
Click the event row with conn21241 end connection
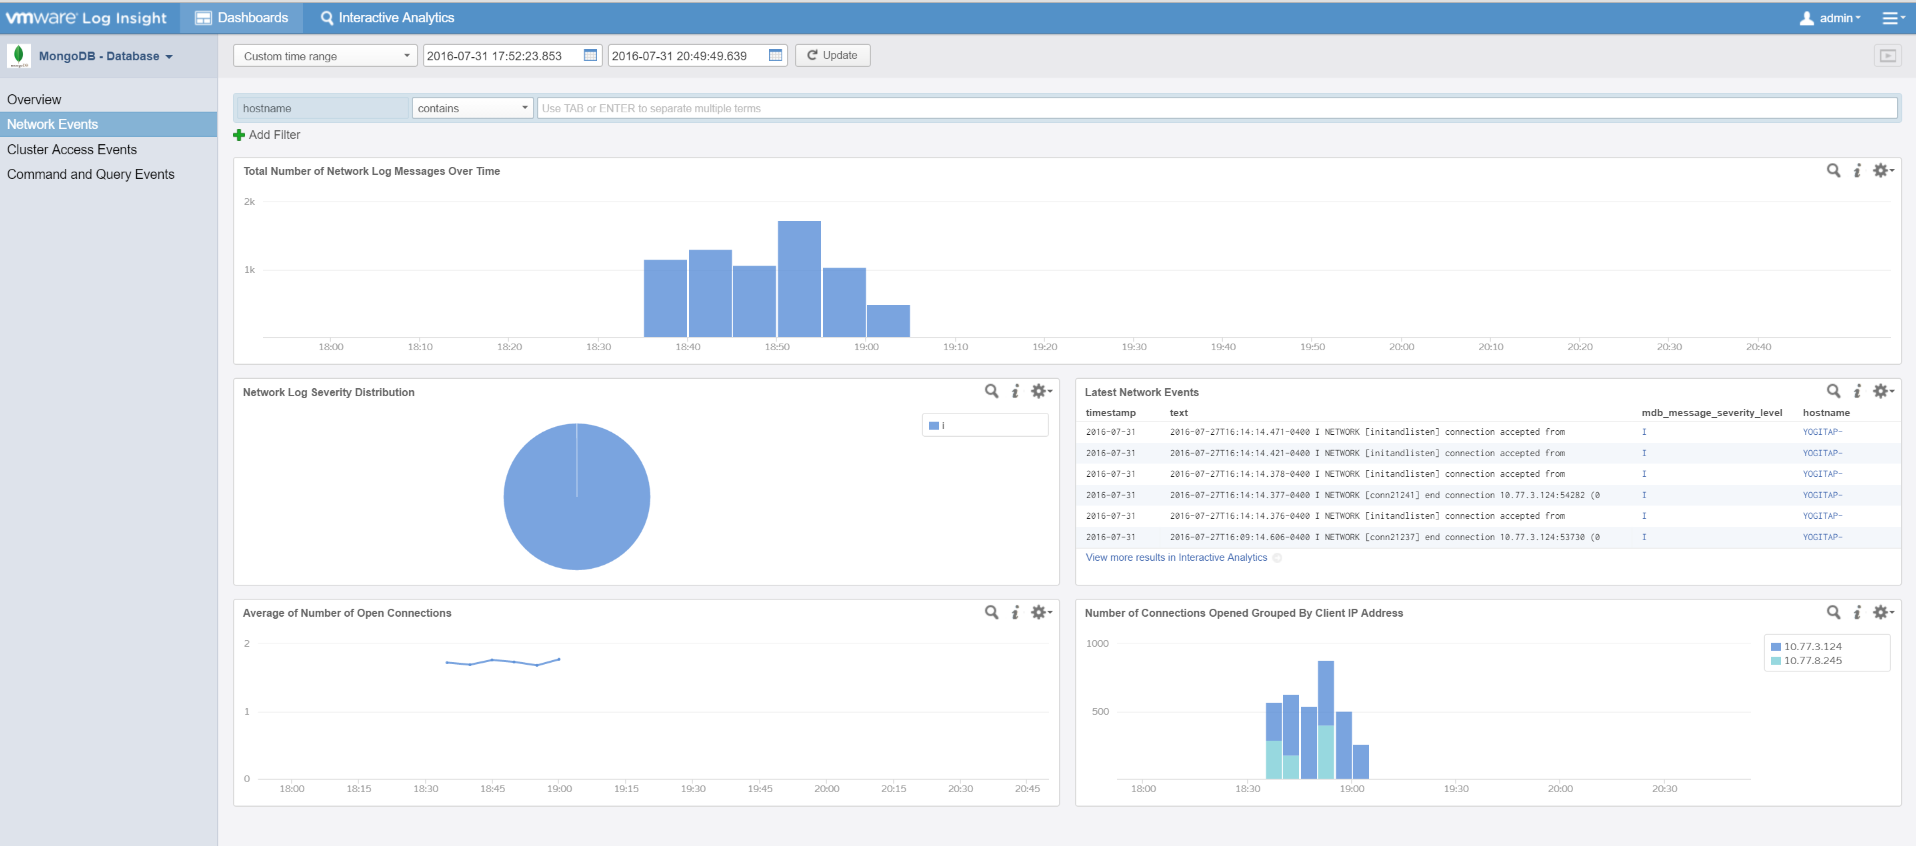[1487, 495]
